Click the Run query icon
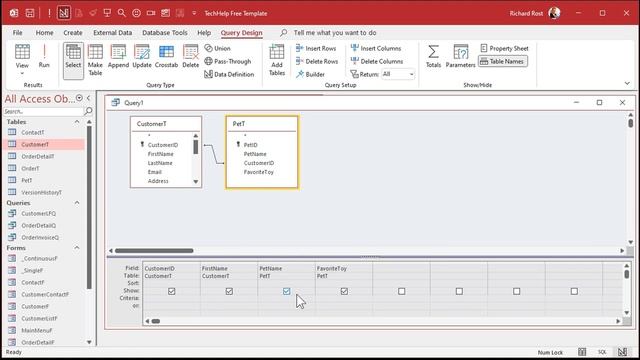Screen dimensions: 640x360 tap(44, 56)
